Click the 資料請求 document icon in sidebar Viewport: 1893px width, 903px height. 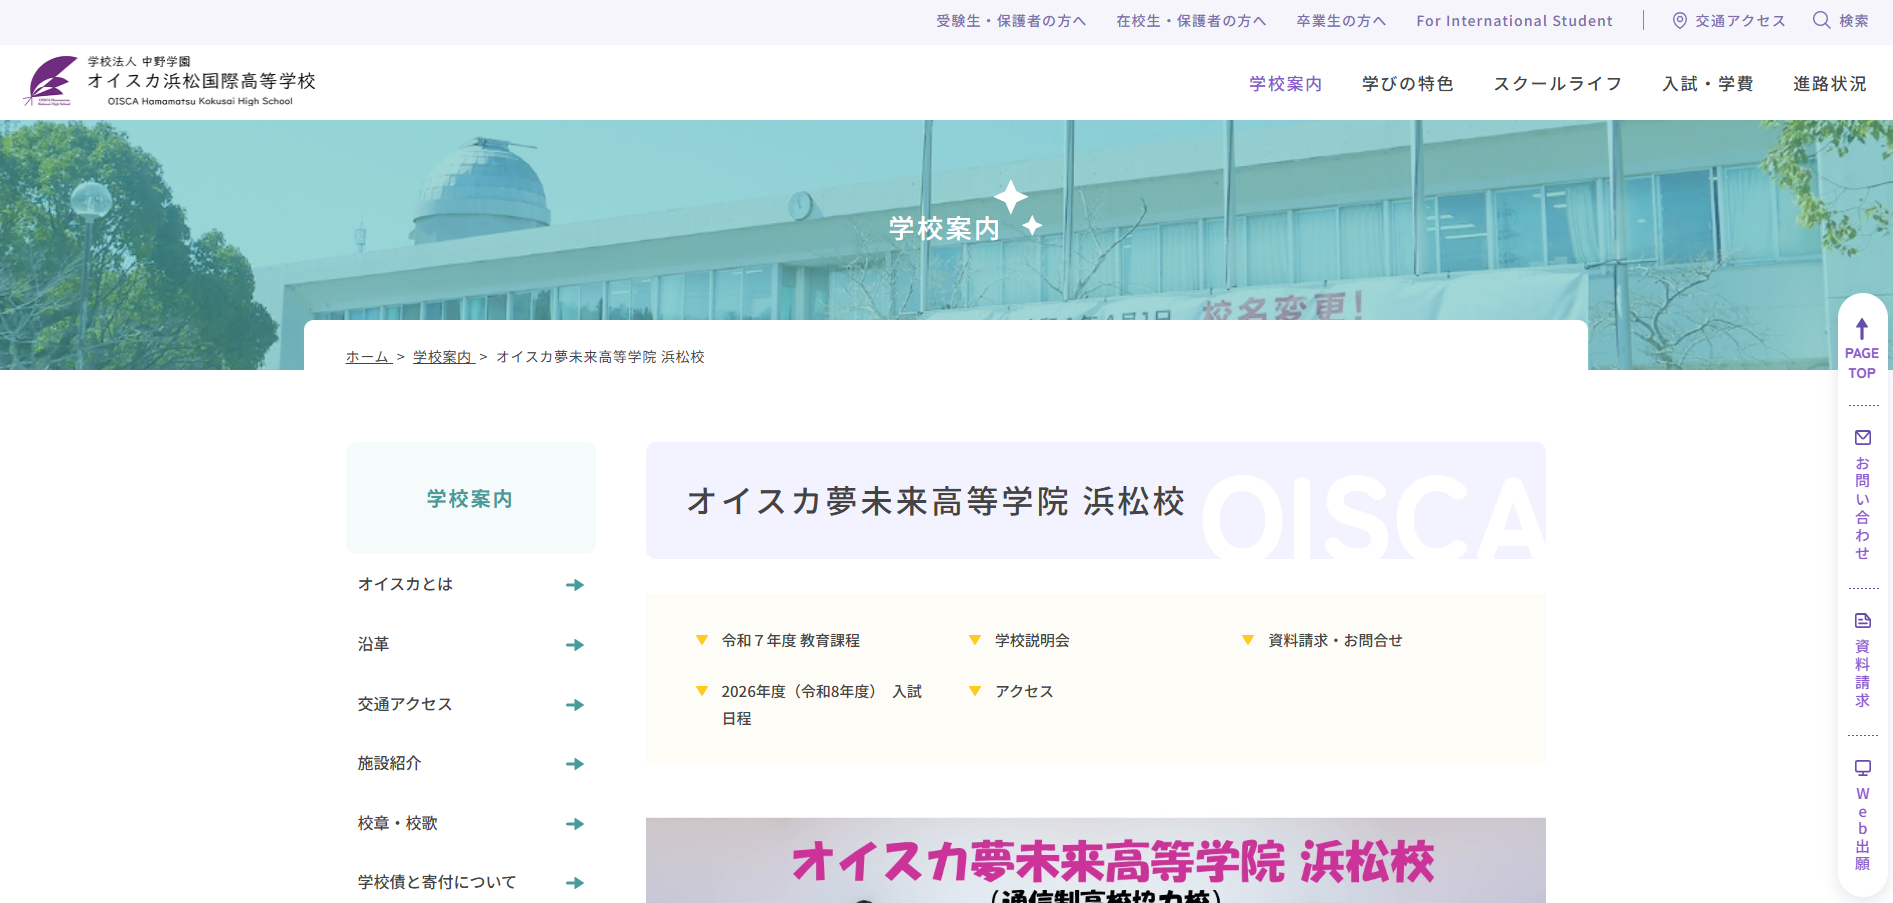(x=1862, y=620)
